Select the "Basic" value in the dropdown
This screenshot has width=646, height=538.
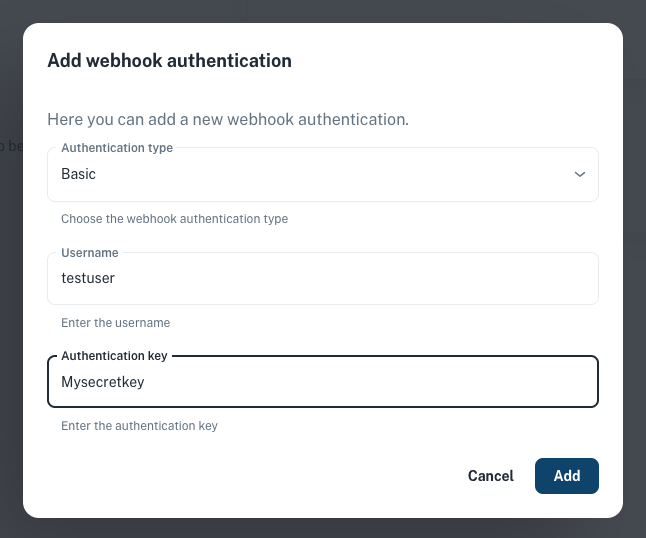[x=79, y=174]
